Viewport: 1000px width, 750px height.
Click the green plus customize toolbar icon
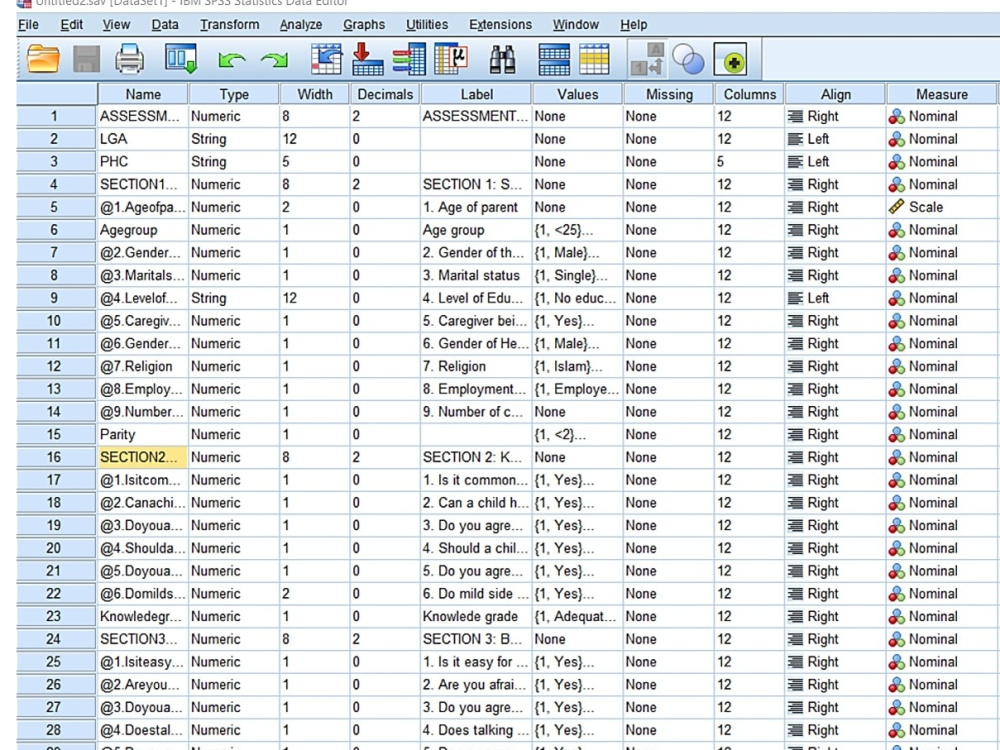click(730, 61)
